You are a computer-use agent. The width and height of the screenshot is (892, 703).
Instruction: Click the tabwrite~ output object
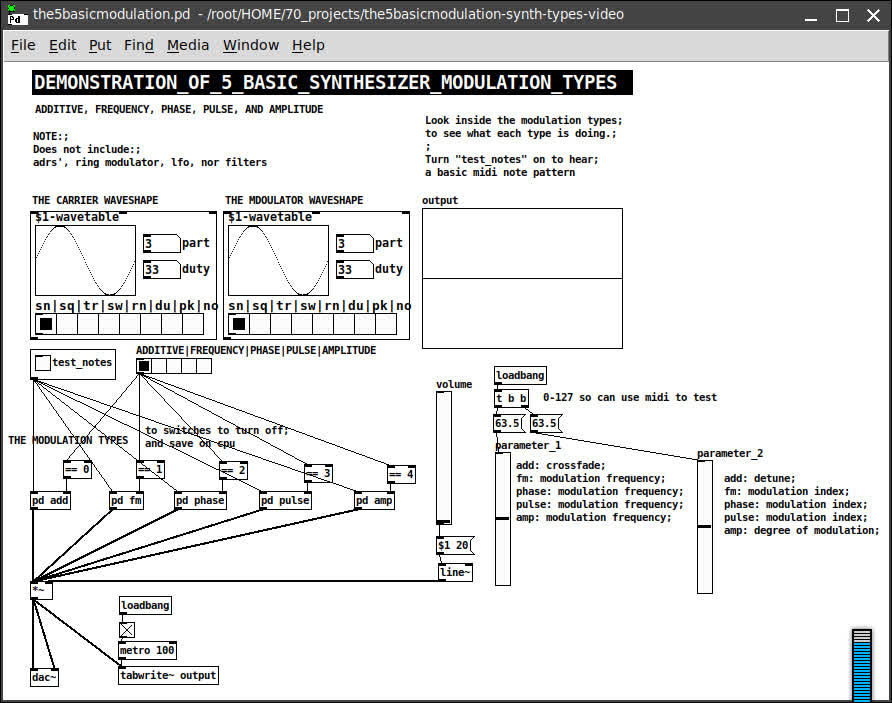[x=168, y=675]
